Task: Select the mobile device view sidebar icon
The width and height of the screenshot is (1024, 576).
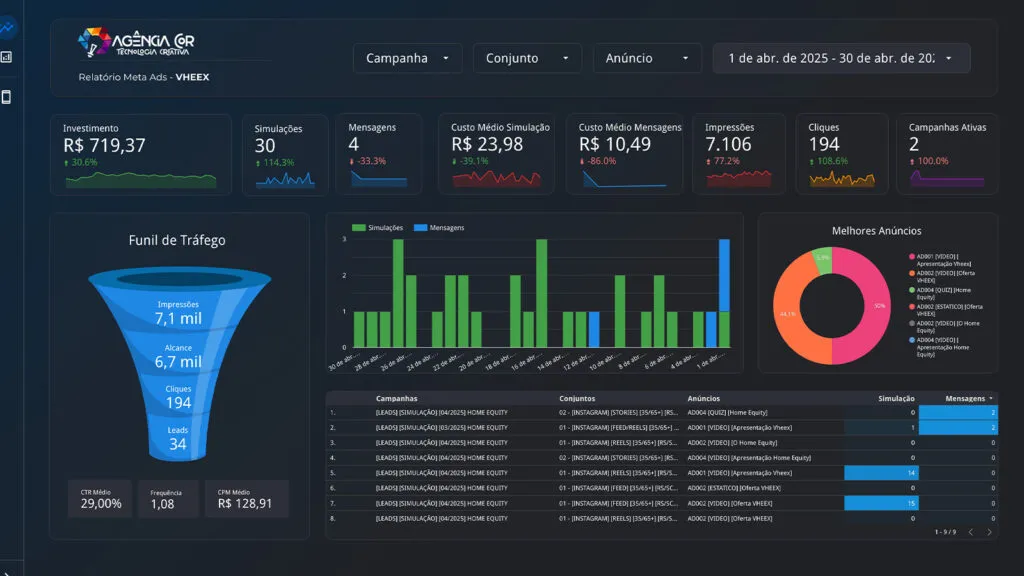Action: [x=7, y=97]
